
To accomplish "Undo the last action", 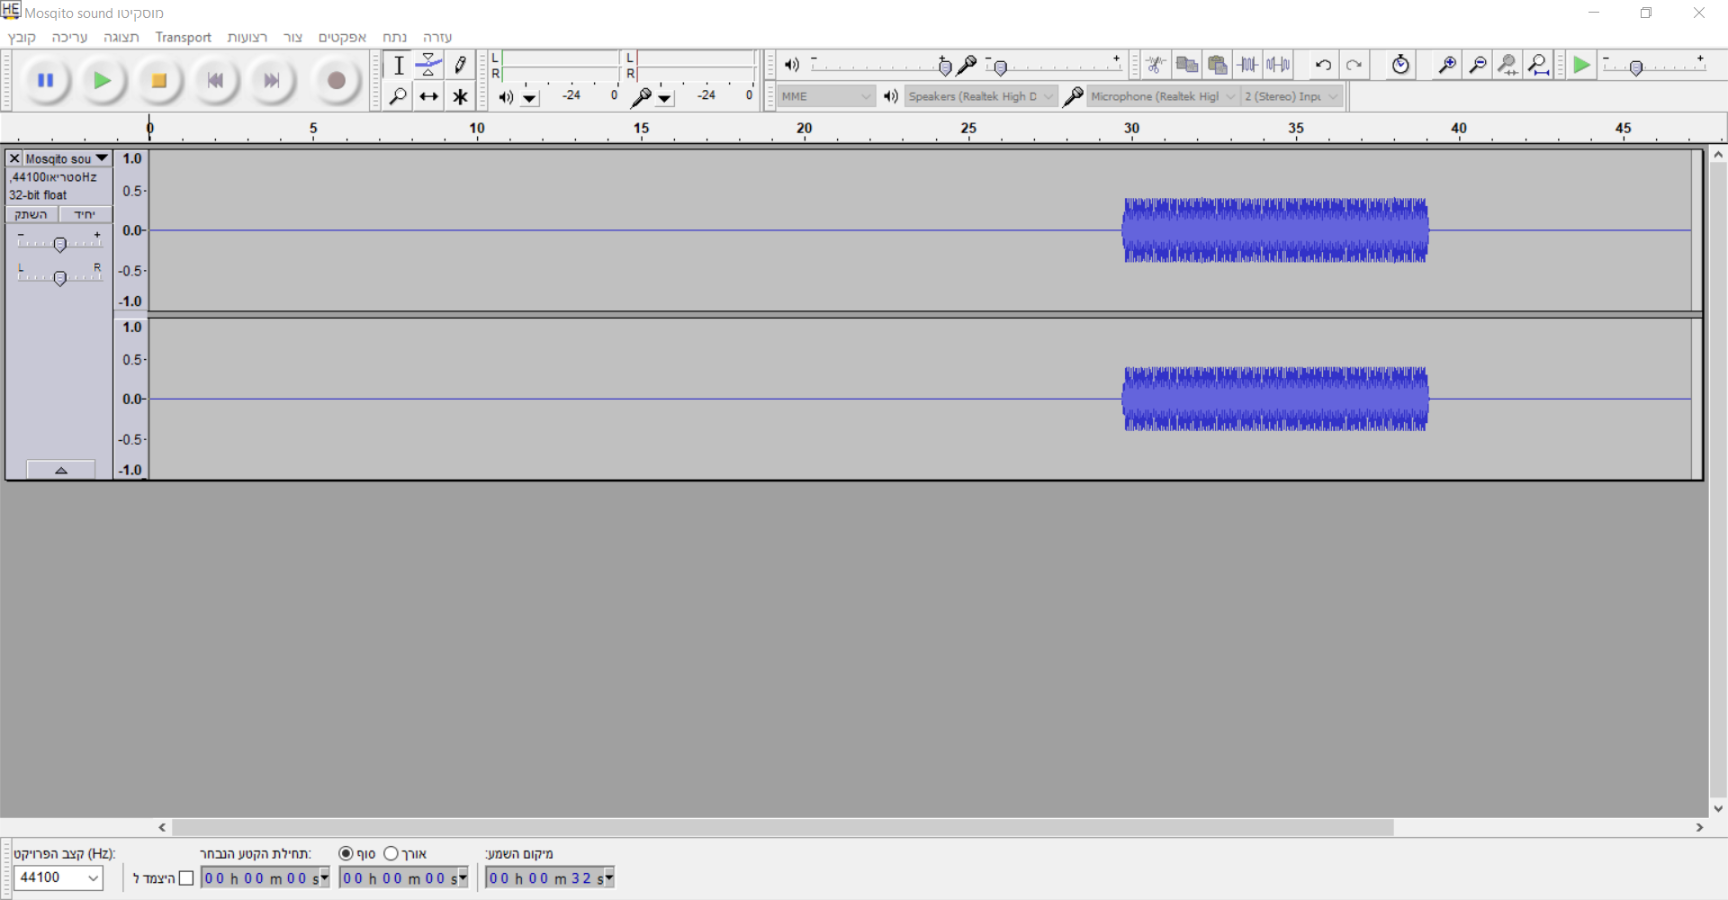I will (1323, 65).
